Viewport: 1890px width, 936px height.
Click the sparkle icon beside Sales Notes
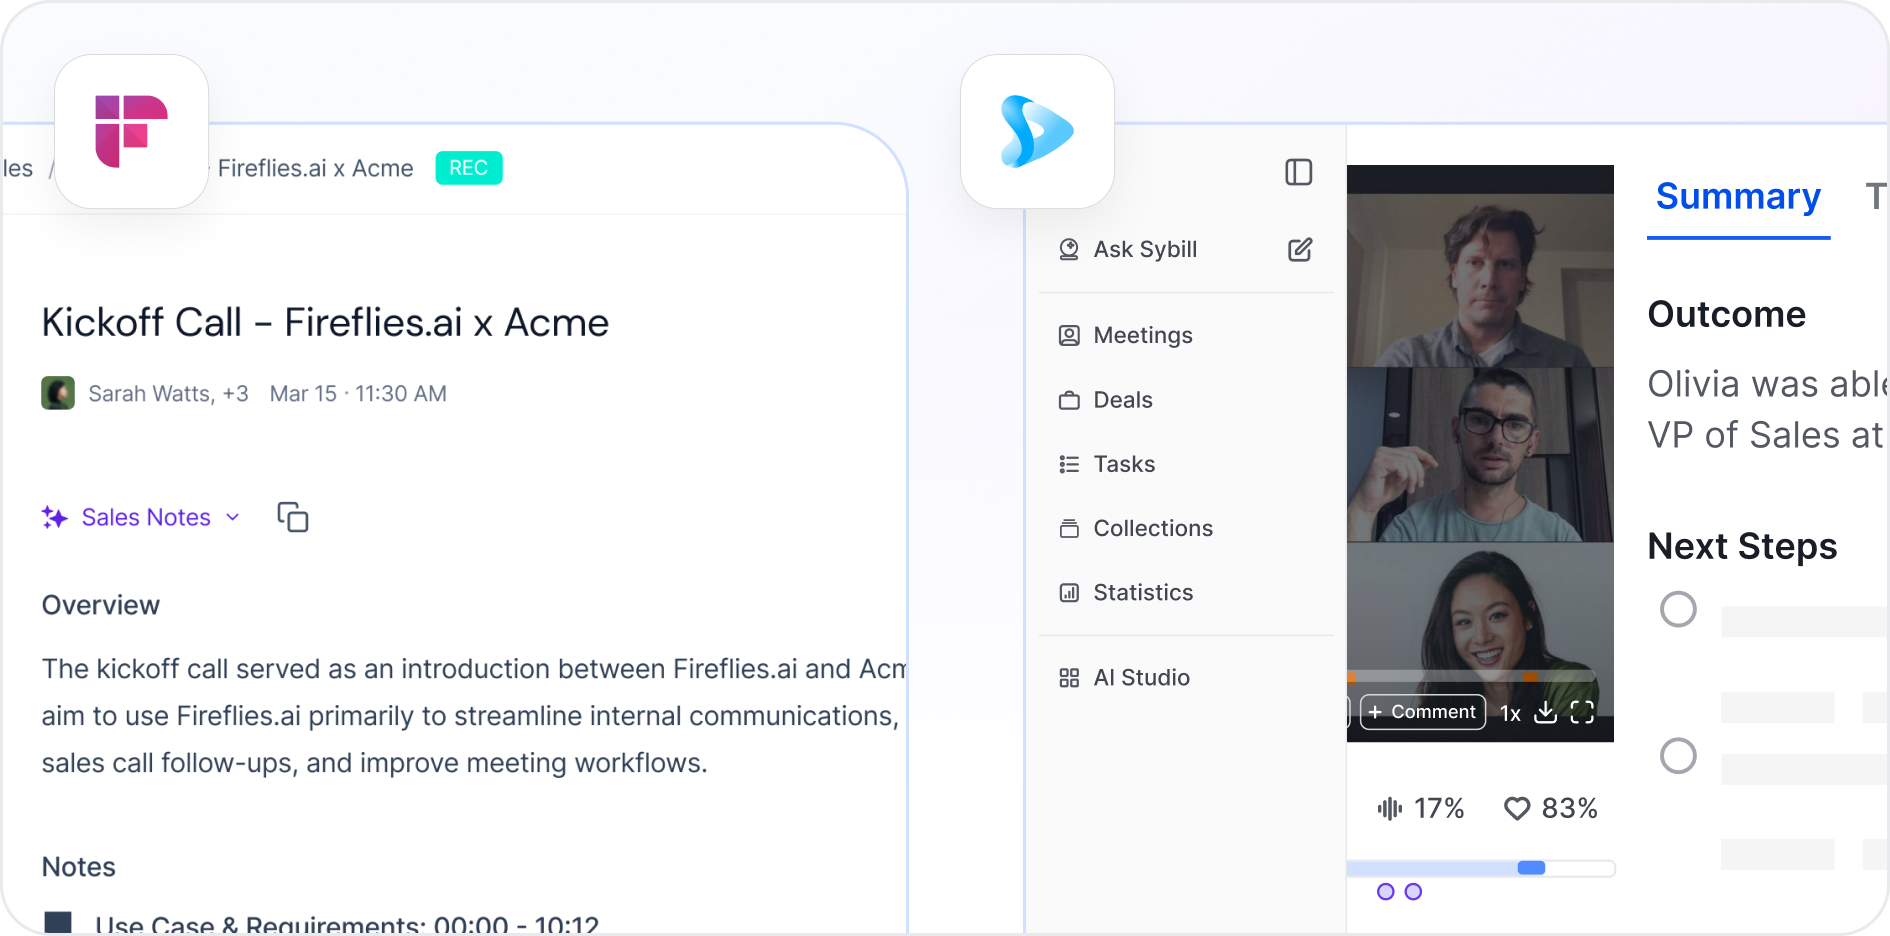tap(55, 517)
